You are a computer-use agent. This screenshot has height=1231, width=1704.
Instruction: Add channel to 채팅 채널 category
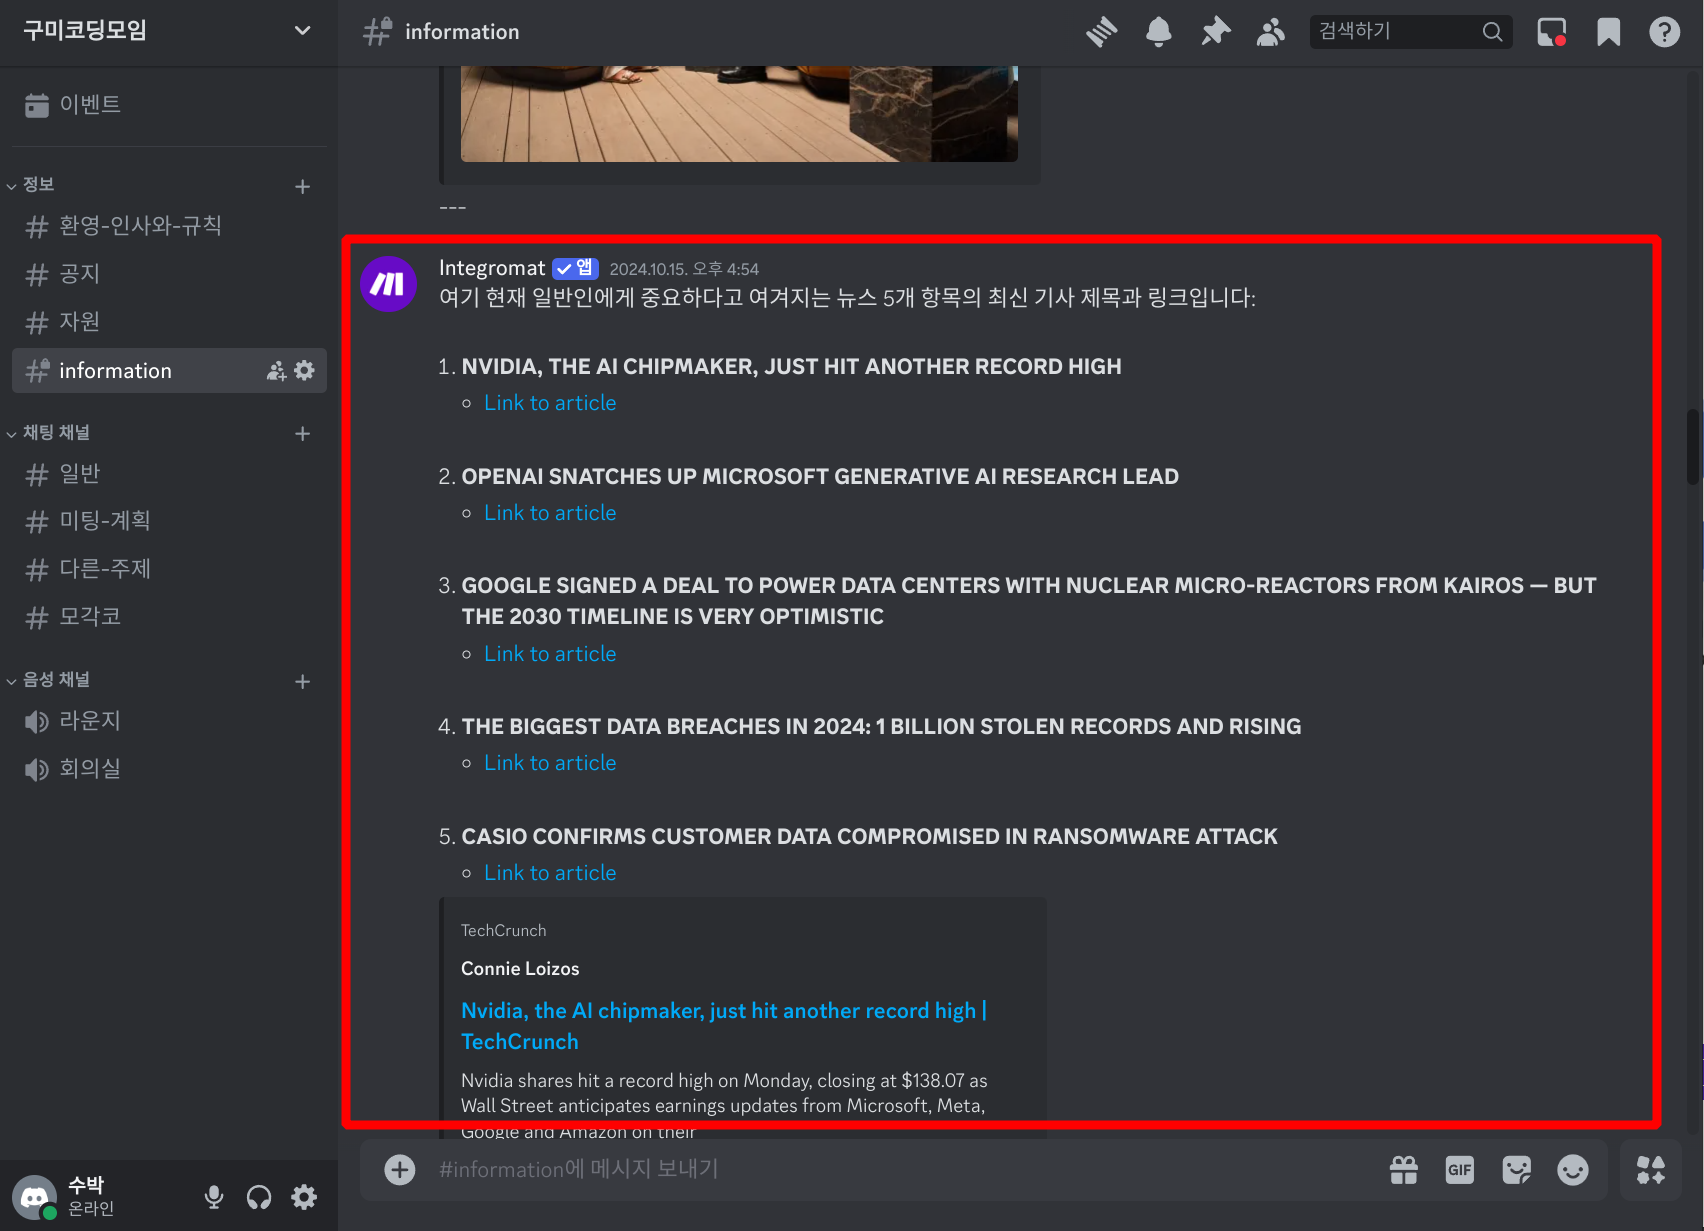coord(303,433)
